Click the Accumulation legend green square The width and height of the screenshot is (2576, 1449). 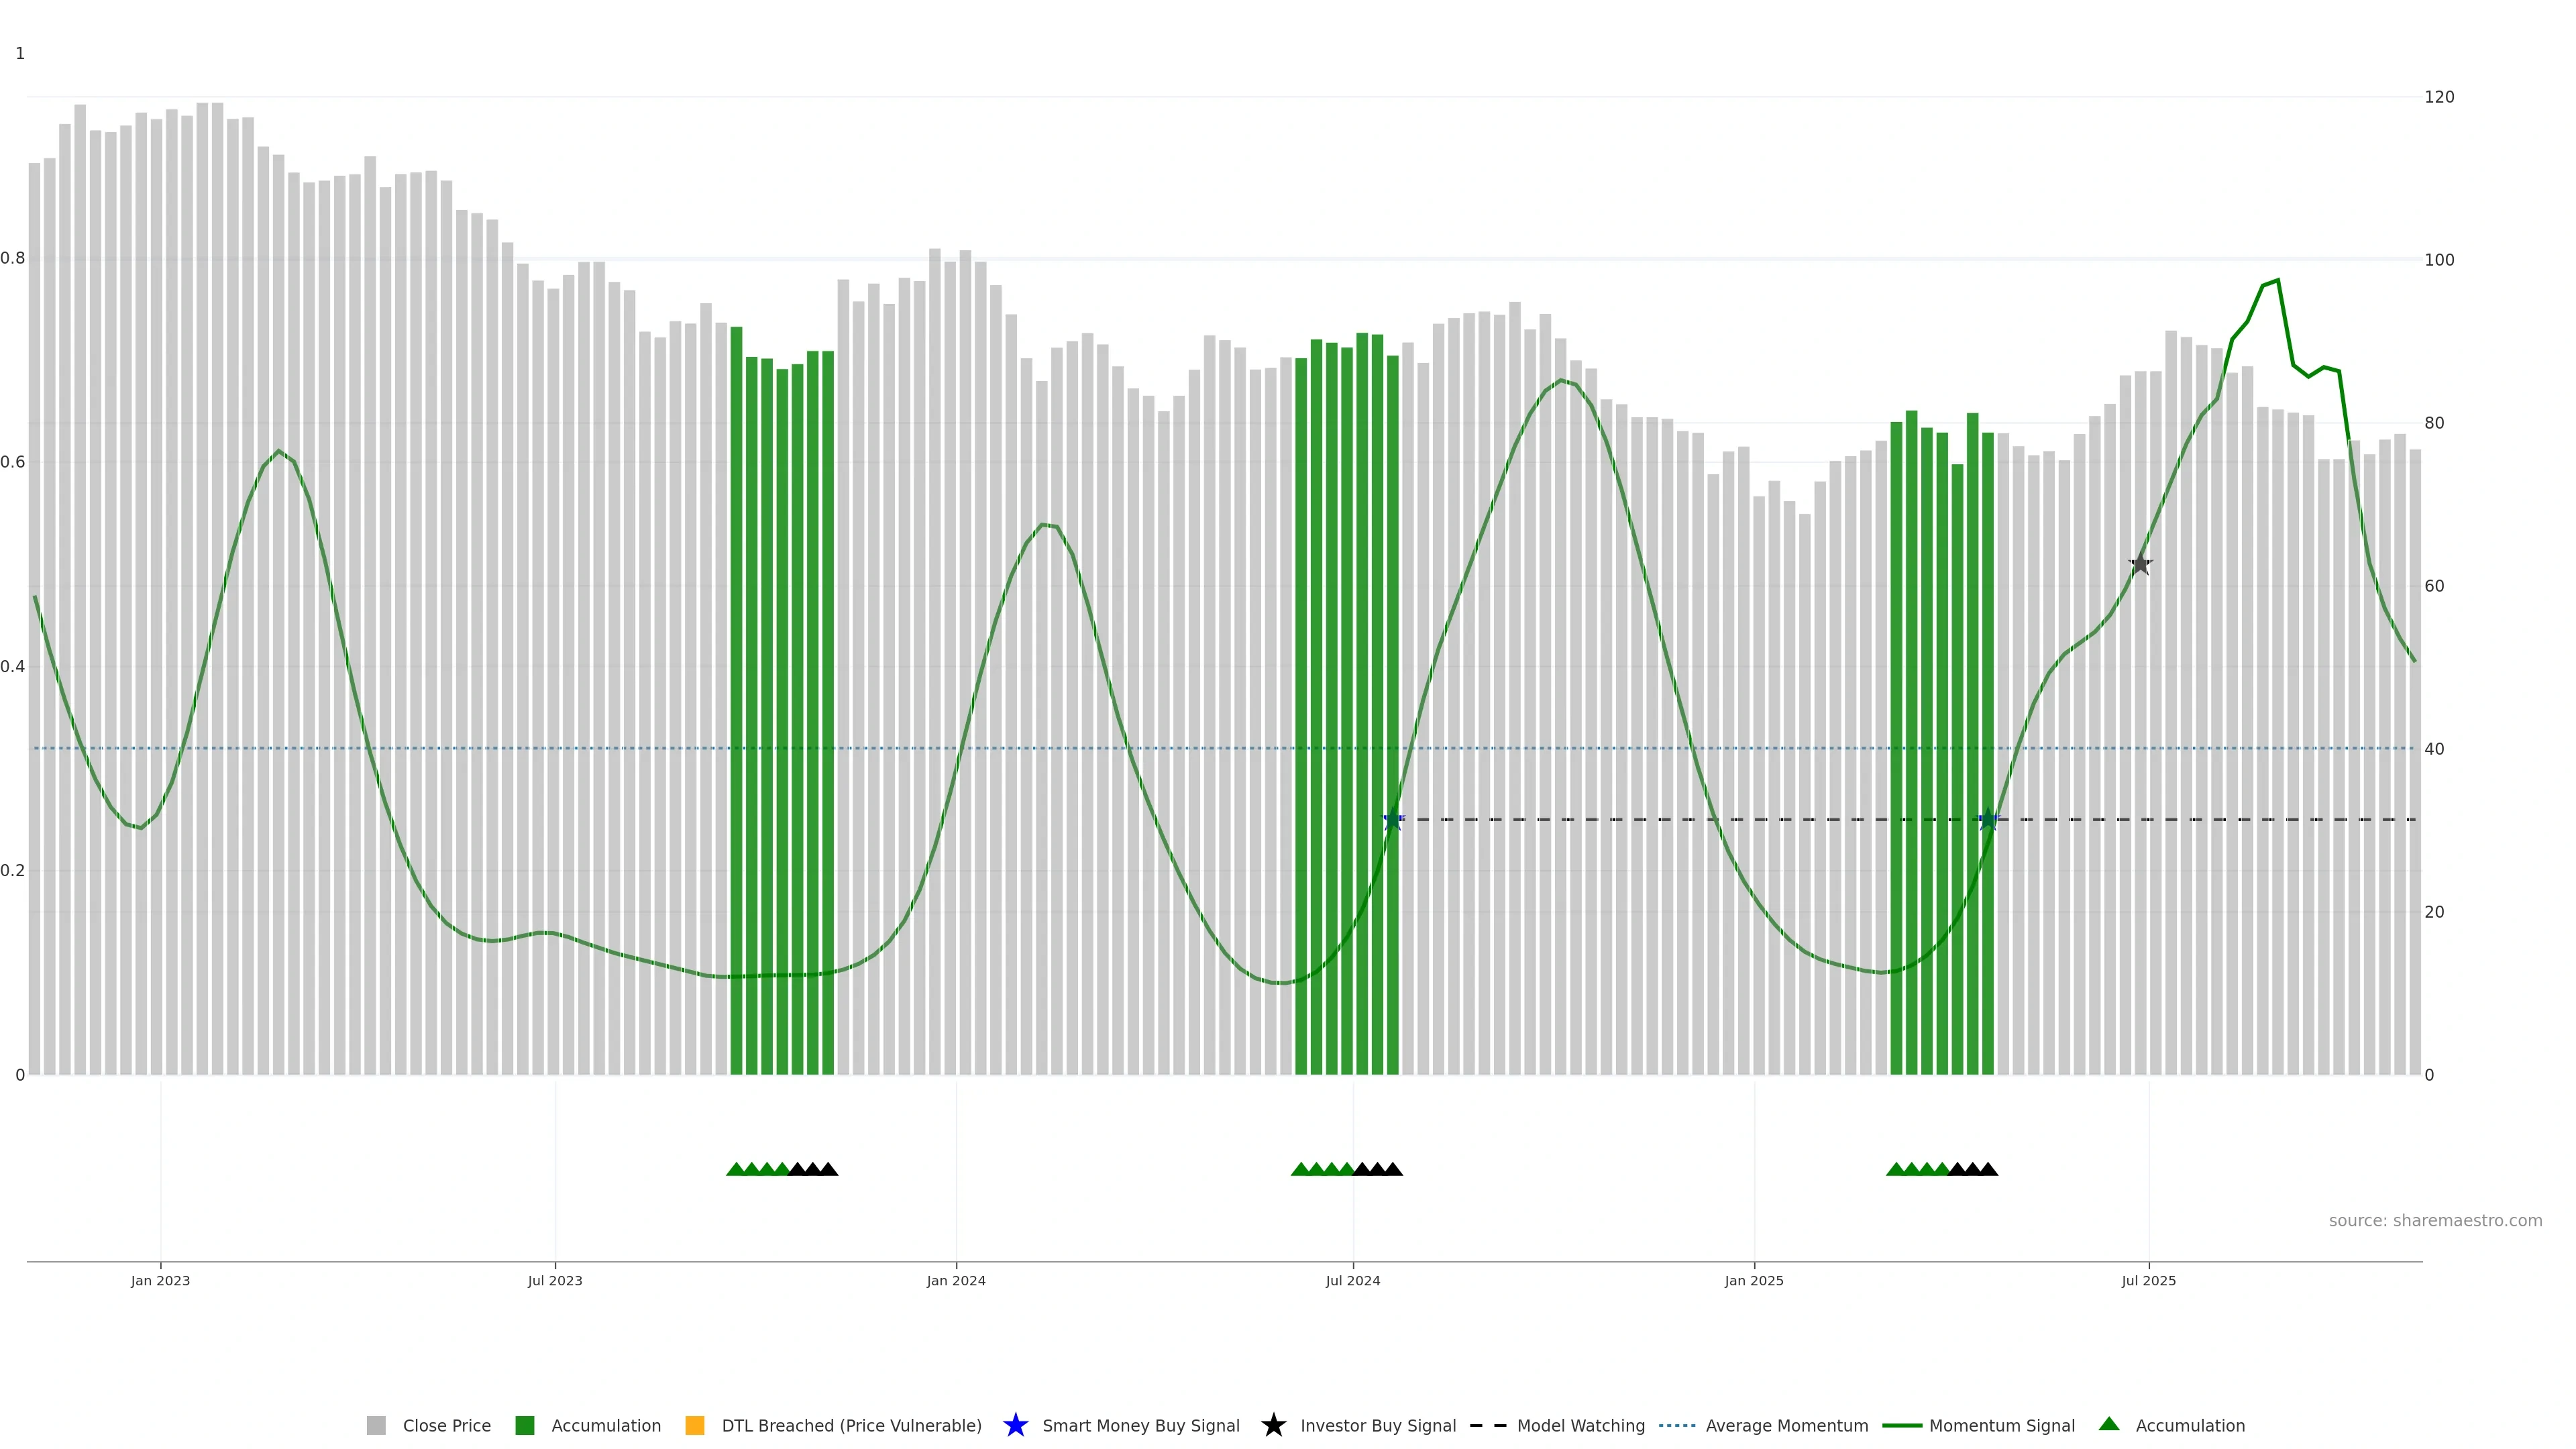tap(524, 1426)
